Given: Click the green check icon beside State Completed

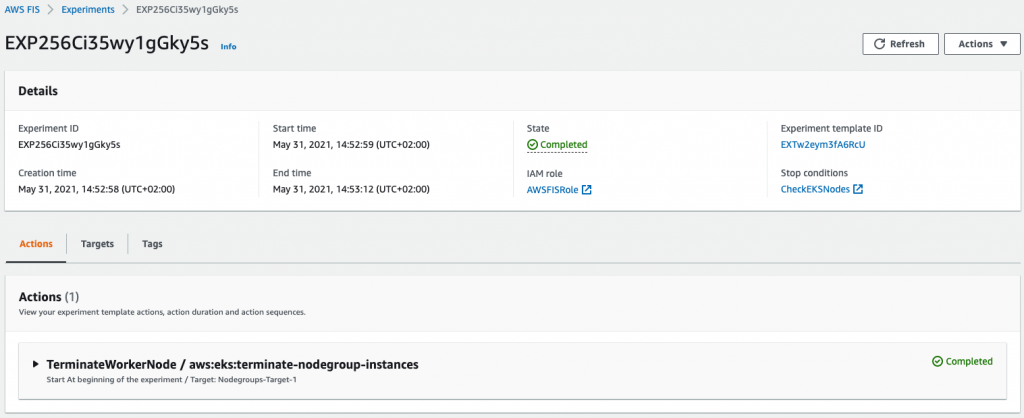Looking at the screenshot, I should [532, 144].
